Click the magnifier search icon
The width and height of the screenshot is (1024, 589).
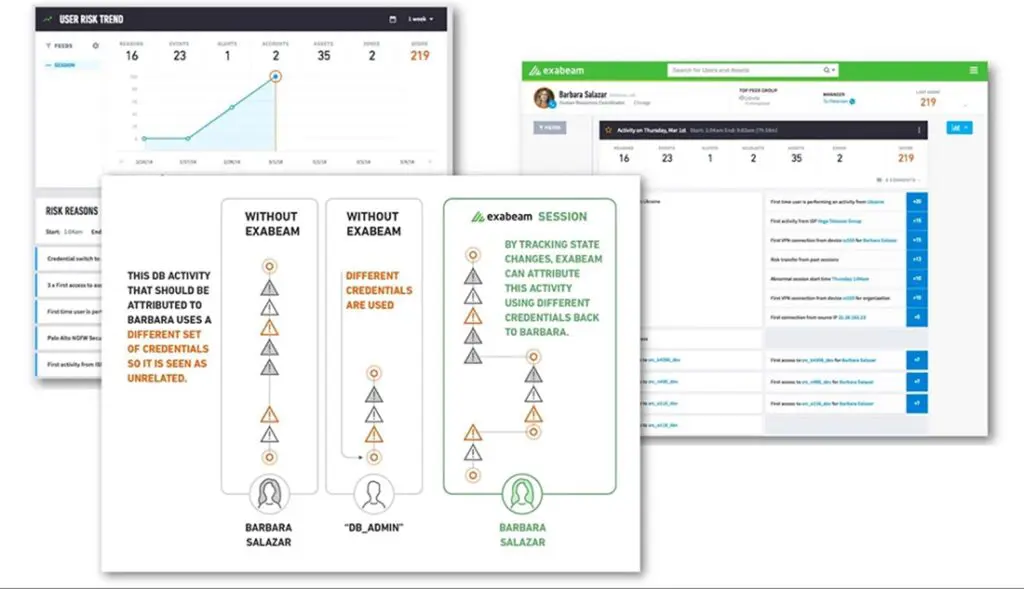click(x=824, y=70)
